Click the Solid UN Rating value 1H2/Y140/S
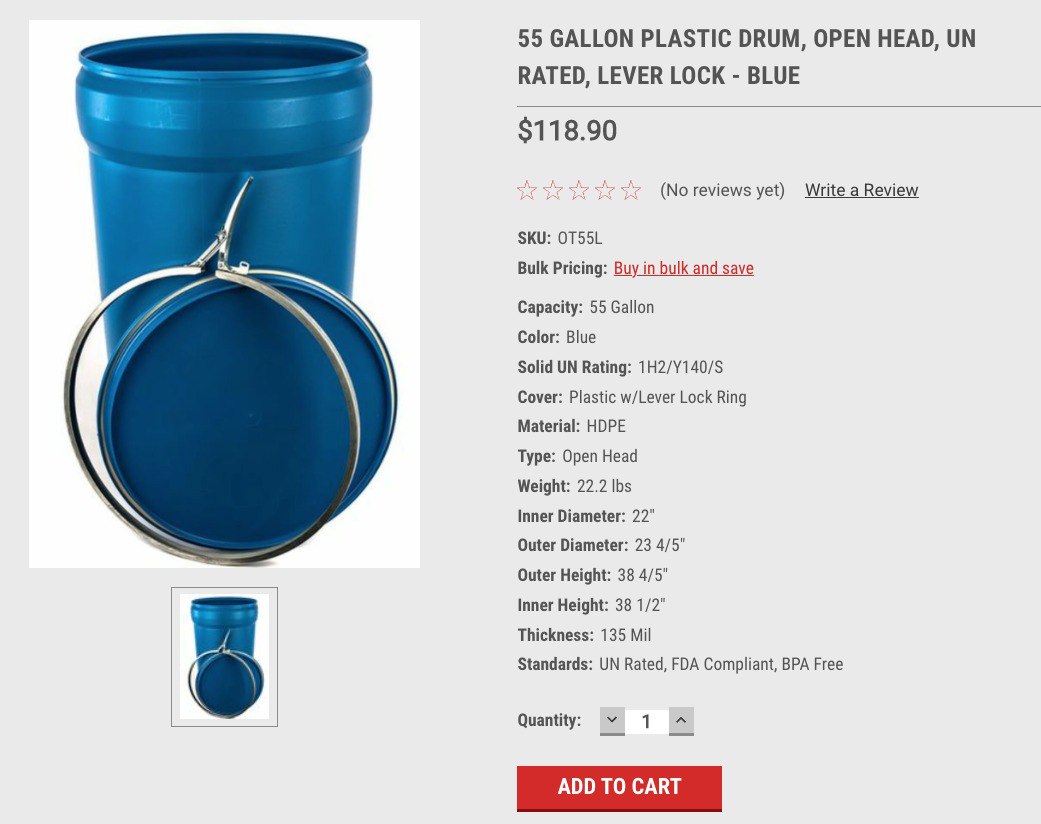 [x=681, y=367]
